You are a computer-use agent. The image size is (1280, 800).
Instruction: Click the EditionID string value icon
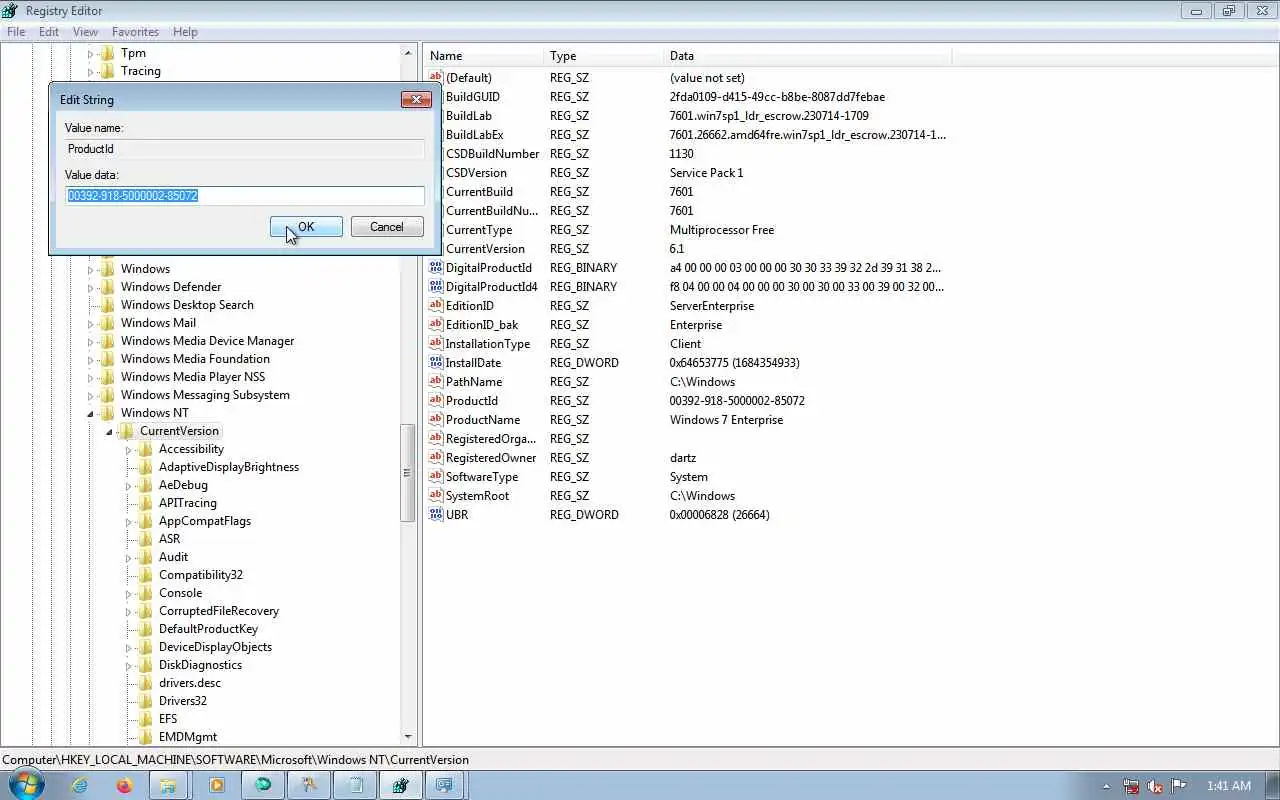click(435, 306)
